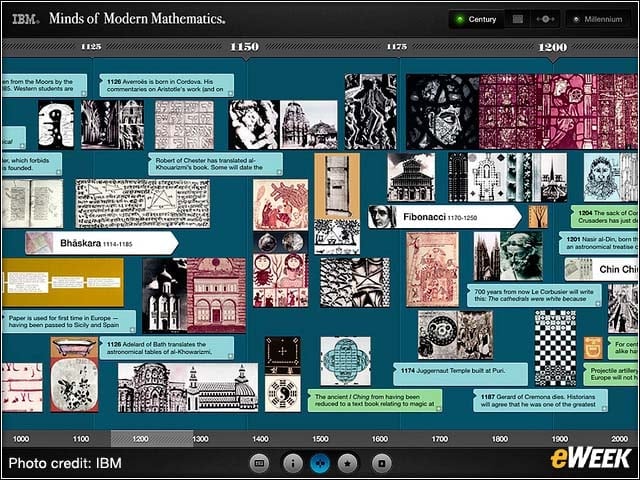Open the star favorites button

pyautogui.click(x=347, y=463)
